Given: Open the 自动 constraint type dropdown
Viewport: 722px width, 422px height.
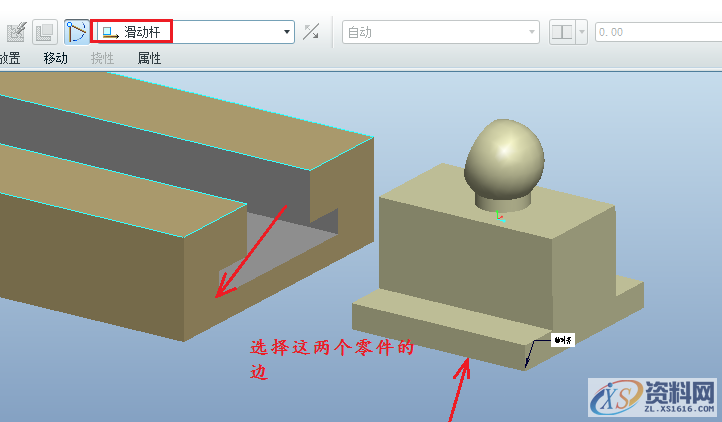Looking at the screenshot, I should tap(441, 32).
